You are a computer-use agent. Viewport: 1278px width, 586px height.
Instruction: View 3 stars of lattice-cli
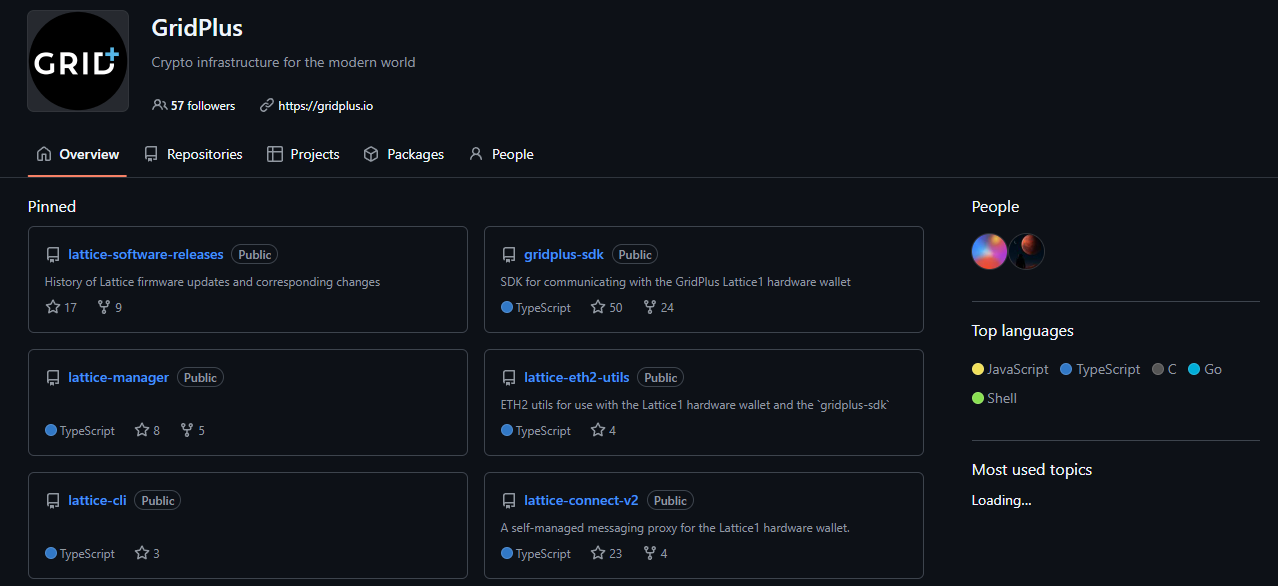pyautogui.click(x=147, y=553)
